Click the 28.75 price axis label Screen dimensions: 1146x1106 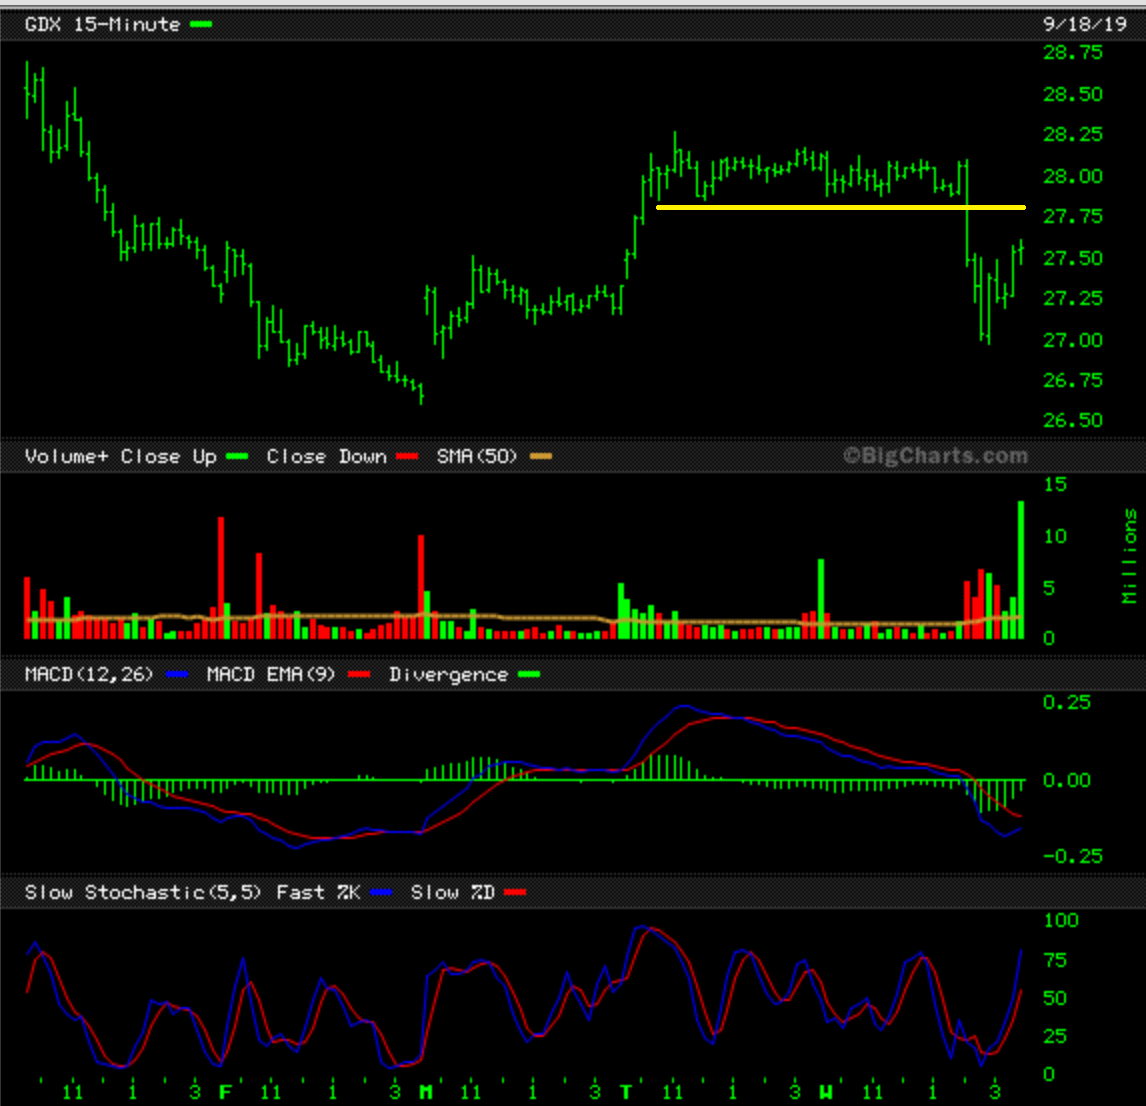[x=1073, y=53]
